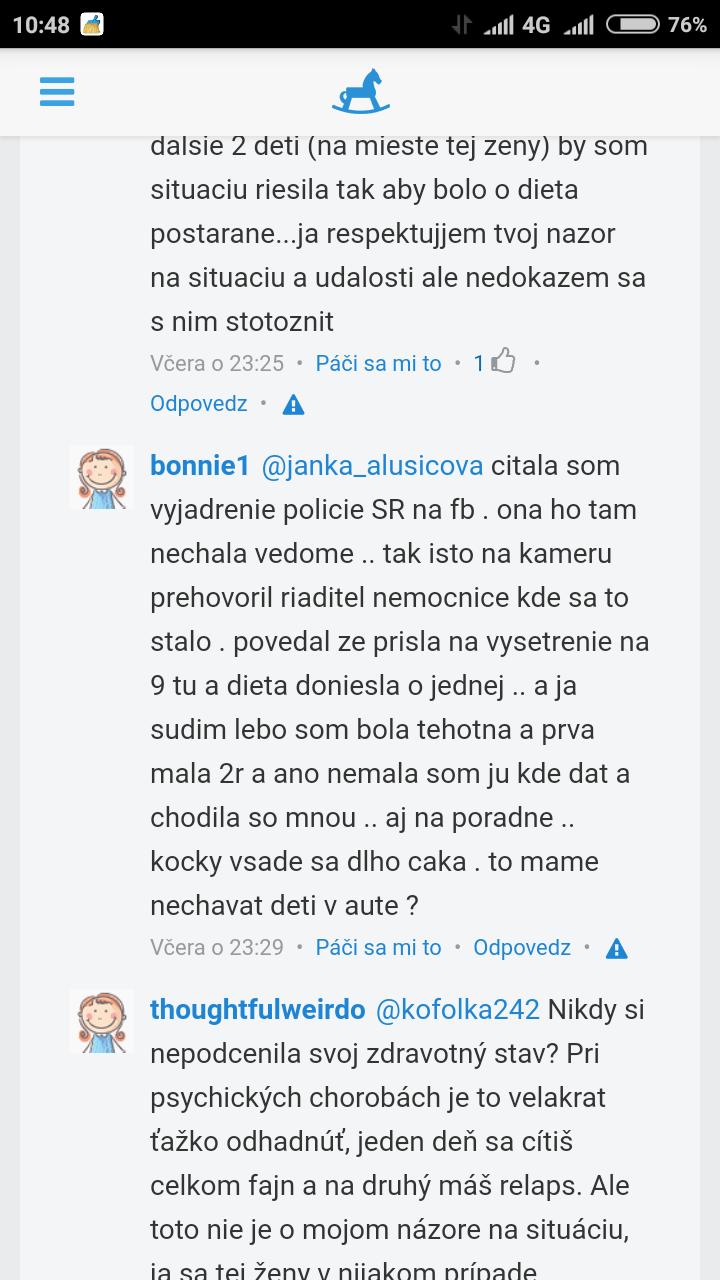Open bonnie1 user profile
This screenshot has height=1280, width=720.
199,466
